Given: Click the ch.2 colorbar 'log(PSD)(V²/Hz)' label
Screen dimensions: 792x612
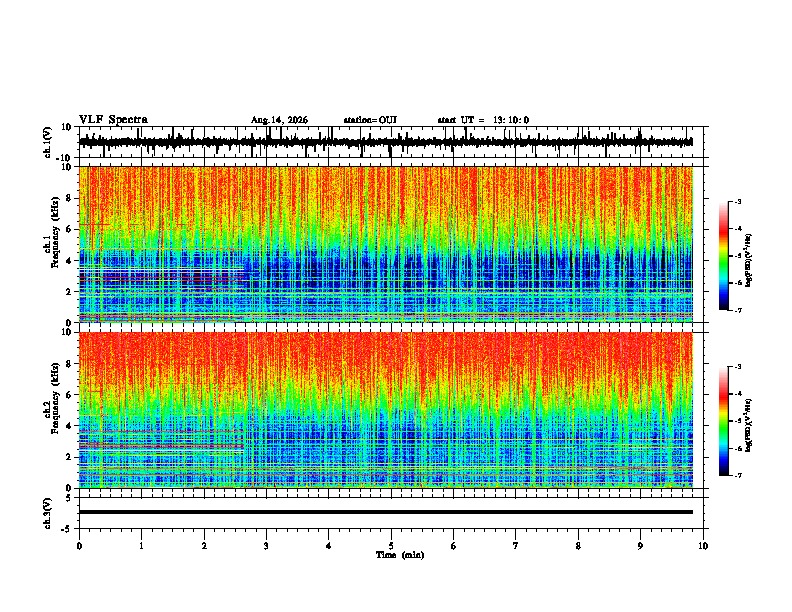Looking at the screenshot, I should [x=748, y=425].
